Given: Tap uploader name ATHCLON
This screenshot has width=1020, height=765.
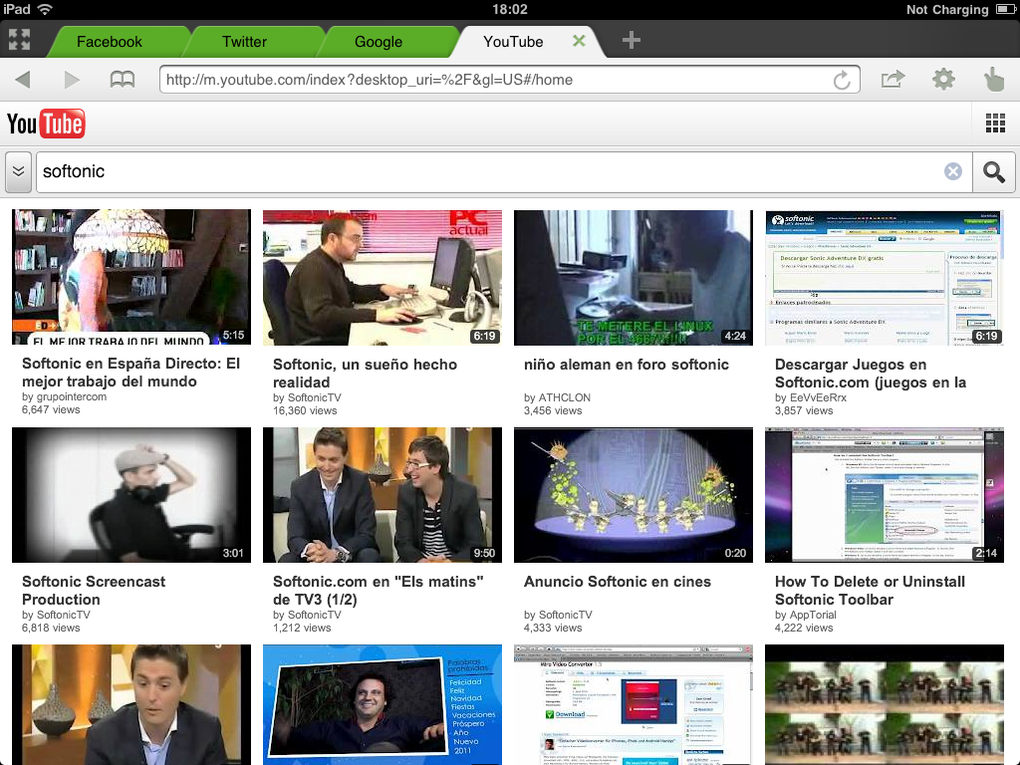Looking at the screenshot, I should [565, 397].
